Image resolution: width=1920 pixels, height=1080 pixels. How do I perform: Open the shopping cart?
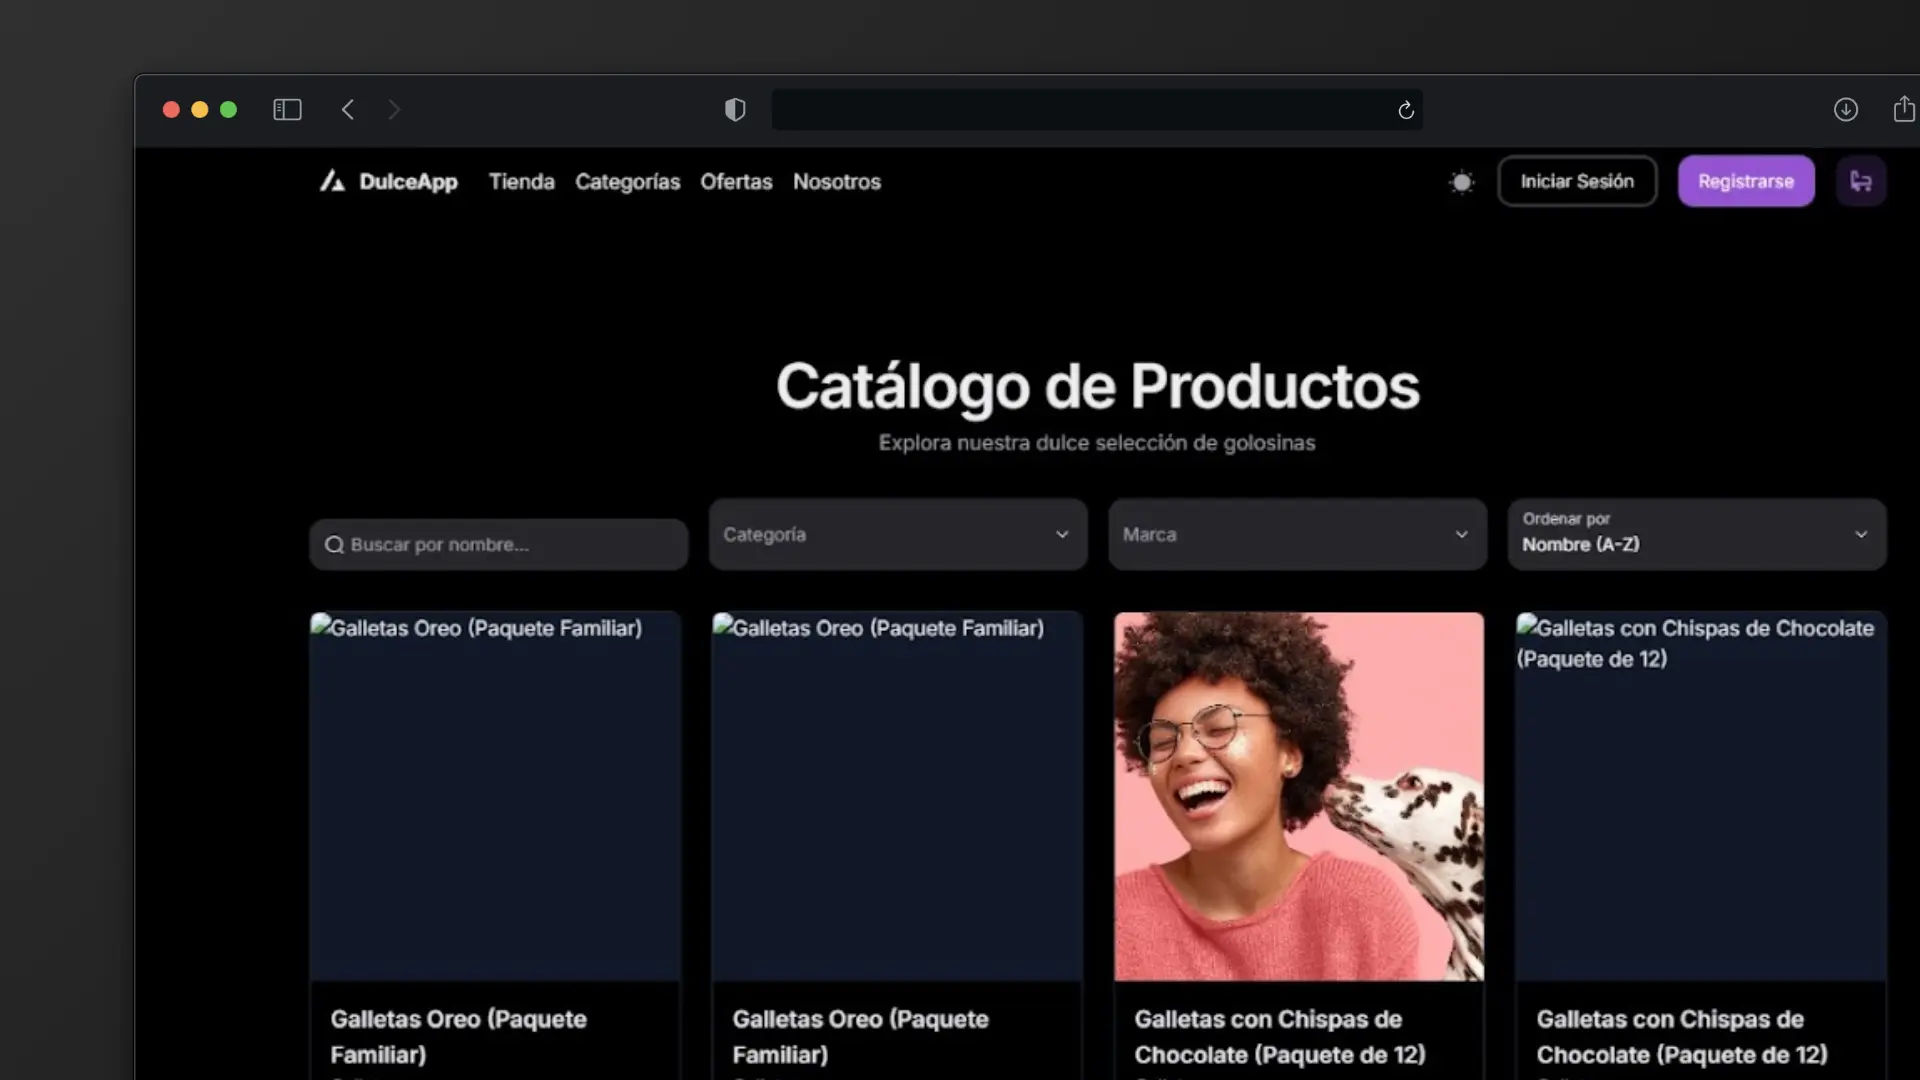pyautogui.click(x=1861, y=181)
